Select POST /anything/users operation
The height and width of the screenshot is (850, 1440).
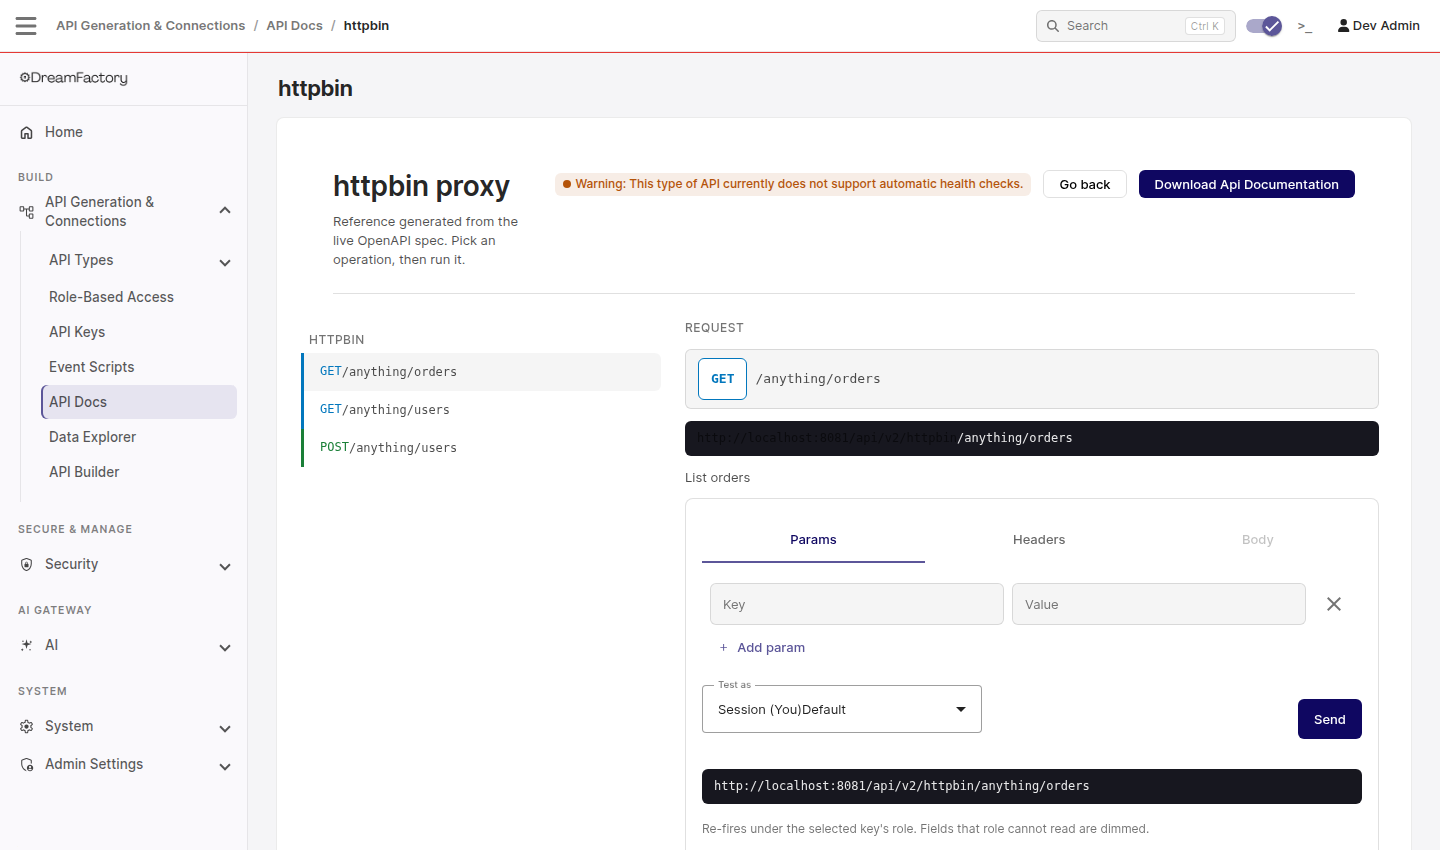(x=481, y=448)
